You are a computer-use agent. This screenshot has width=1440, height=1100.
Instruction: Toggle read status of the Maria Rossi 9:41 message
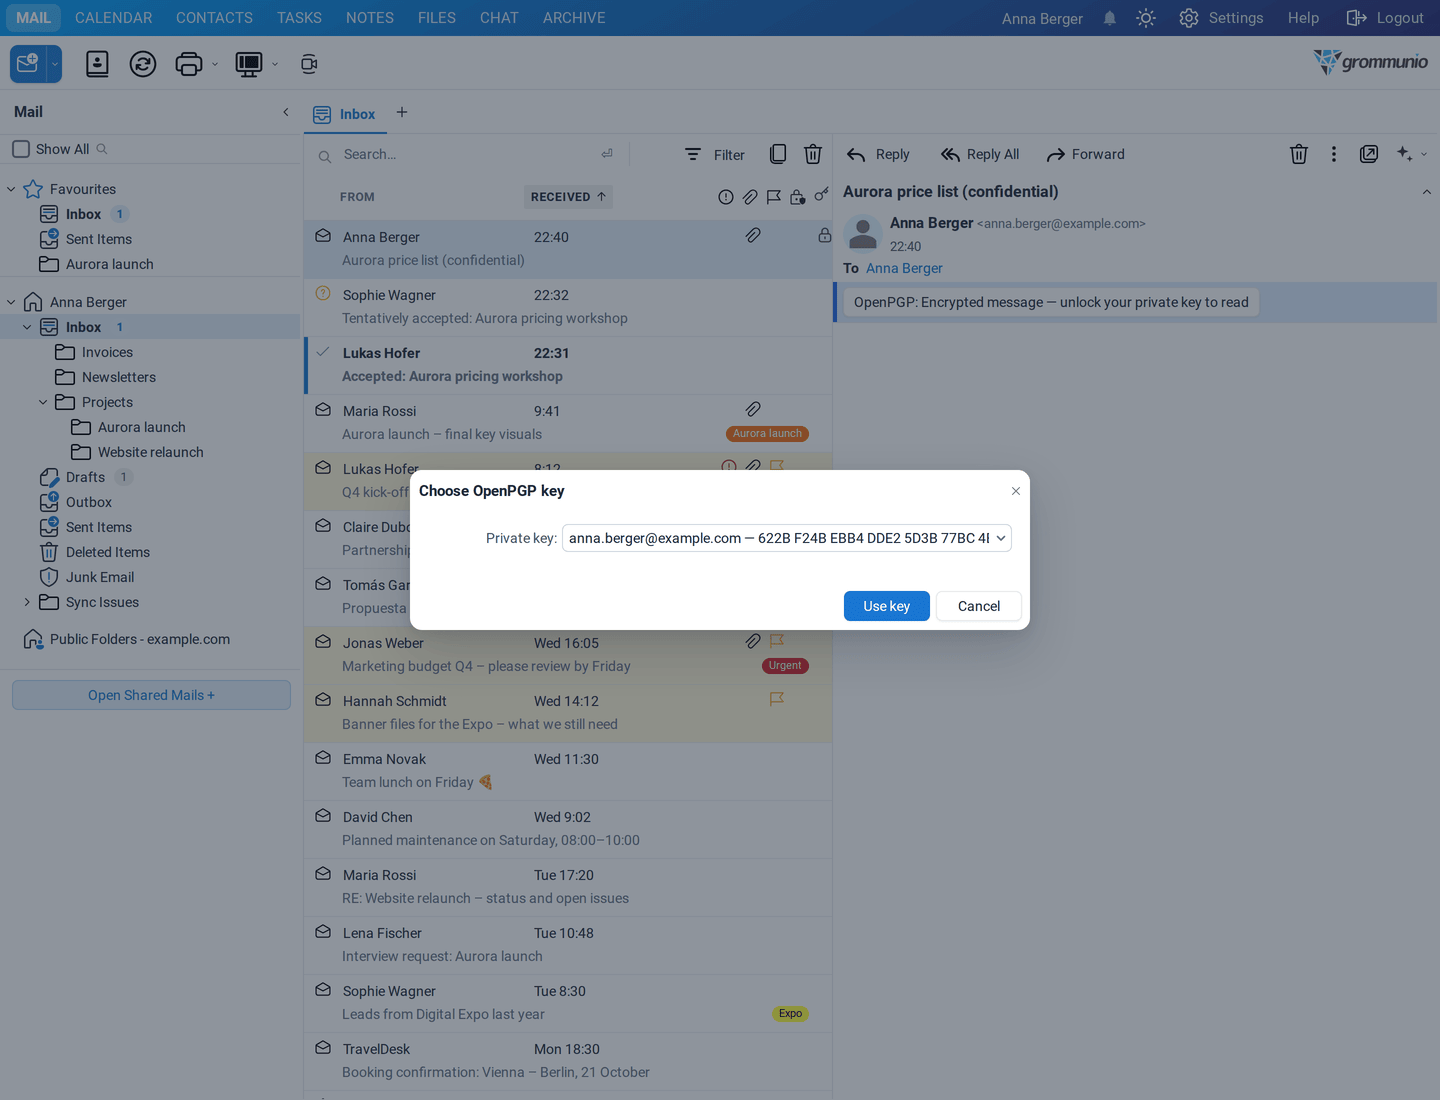(323, 410)
